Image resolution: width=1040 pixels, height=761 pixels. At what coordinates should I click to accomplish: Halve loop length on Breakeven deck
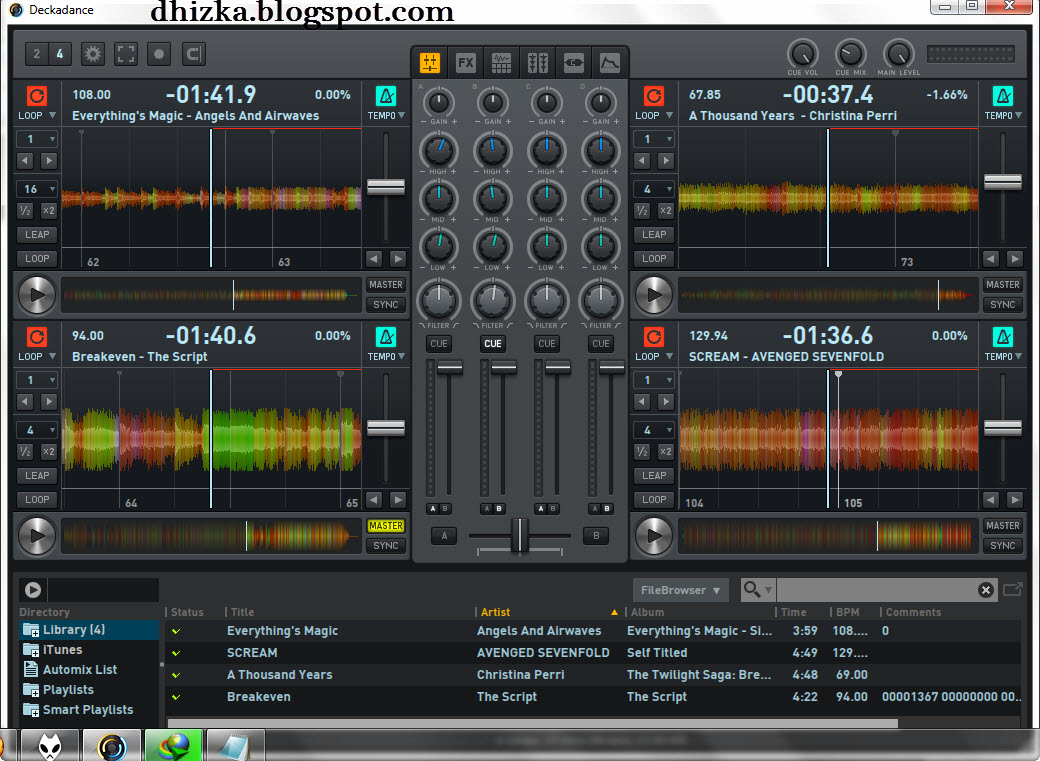(x=25, y=452)
